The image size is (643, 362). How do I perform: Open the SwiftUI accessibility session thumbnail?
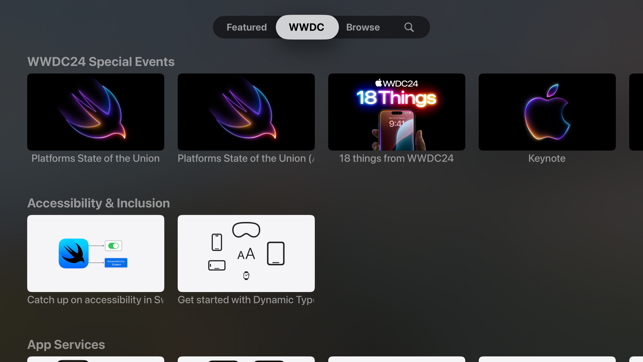tap(96, 253)
